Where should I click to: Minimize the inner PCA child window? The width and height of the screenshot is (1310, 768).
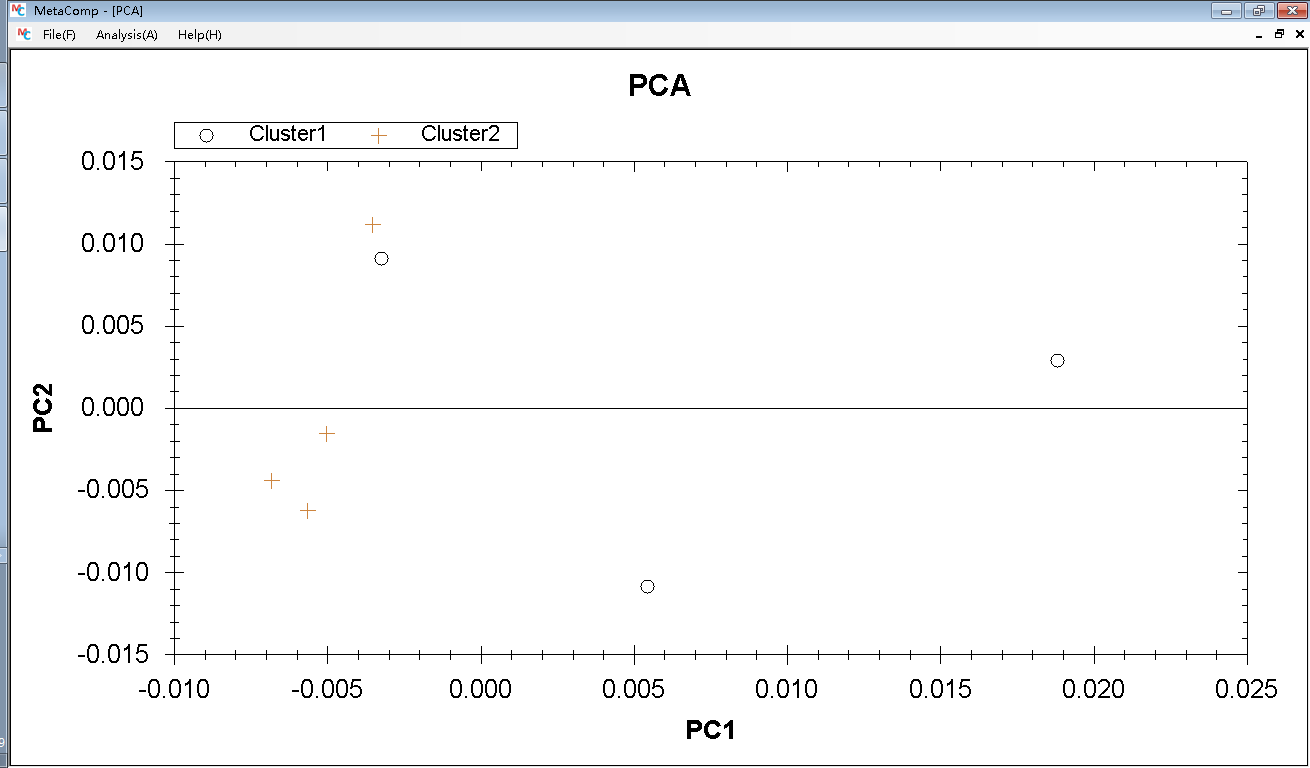point(1259,35)
